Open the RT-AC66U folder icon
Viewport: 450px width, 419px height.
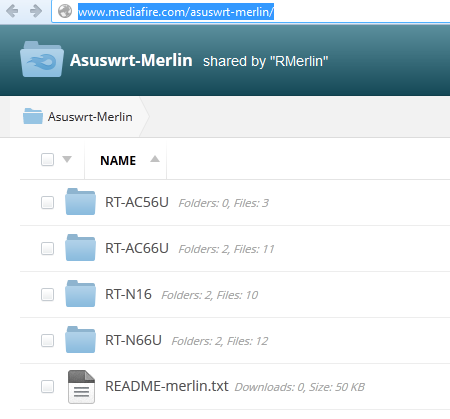[80, 248]
